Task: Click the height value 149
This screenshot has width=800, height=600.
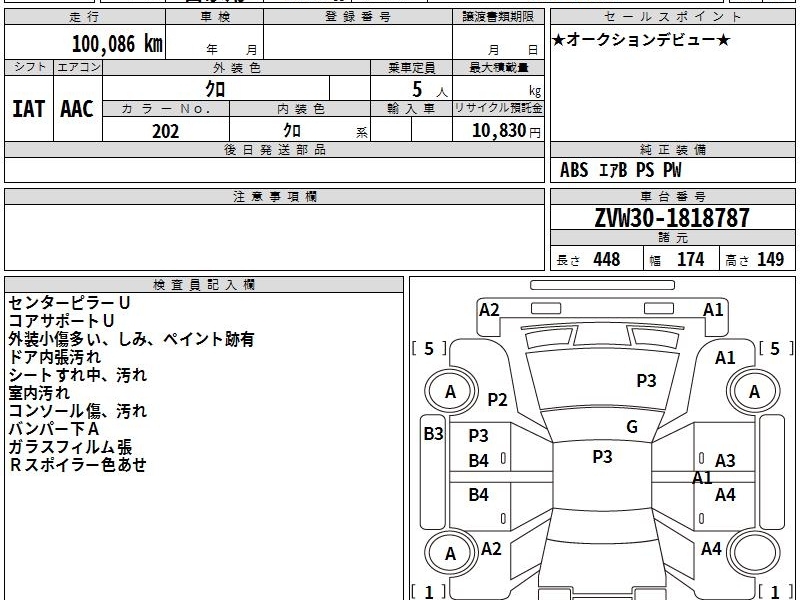Action: tap(770, 260)
